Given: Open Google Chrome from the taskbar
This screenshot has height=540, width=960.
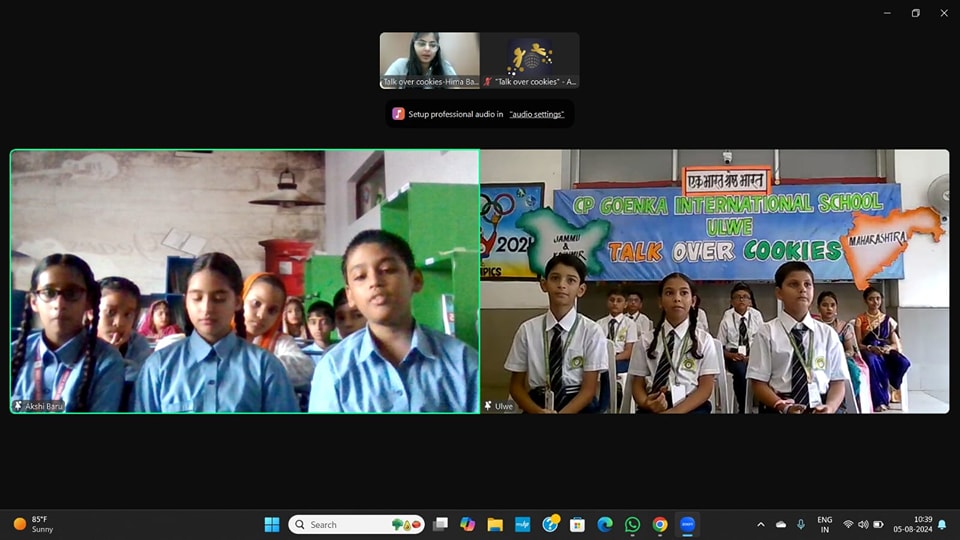Looking at the screenshot, I should [x=660, y=525].
